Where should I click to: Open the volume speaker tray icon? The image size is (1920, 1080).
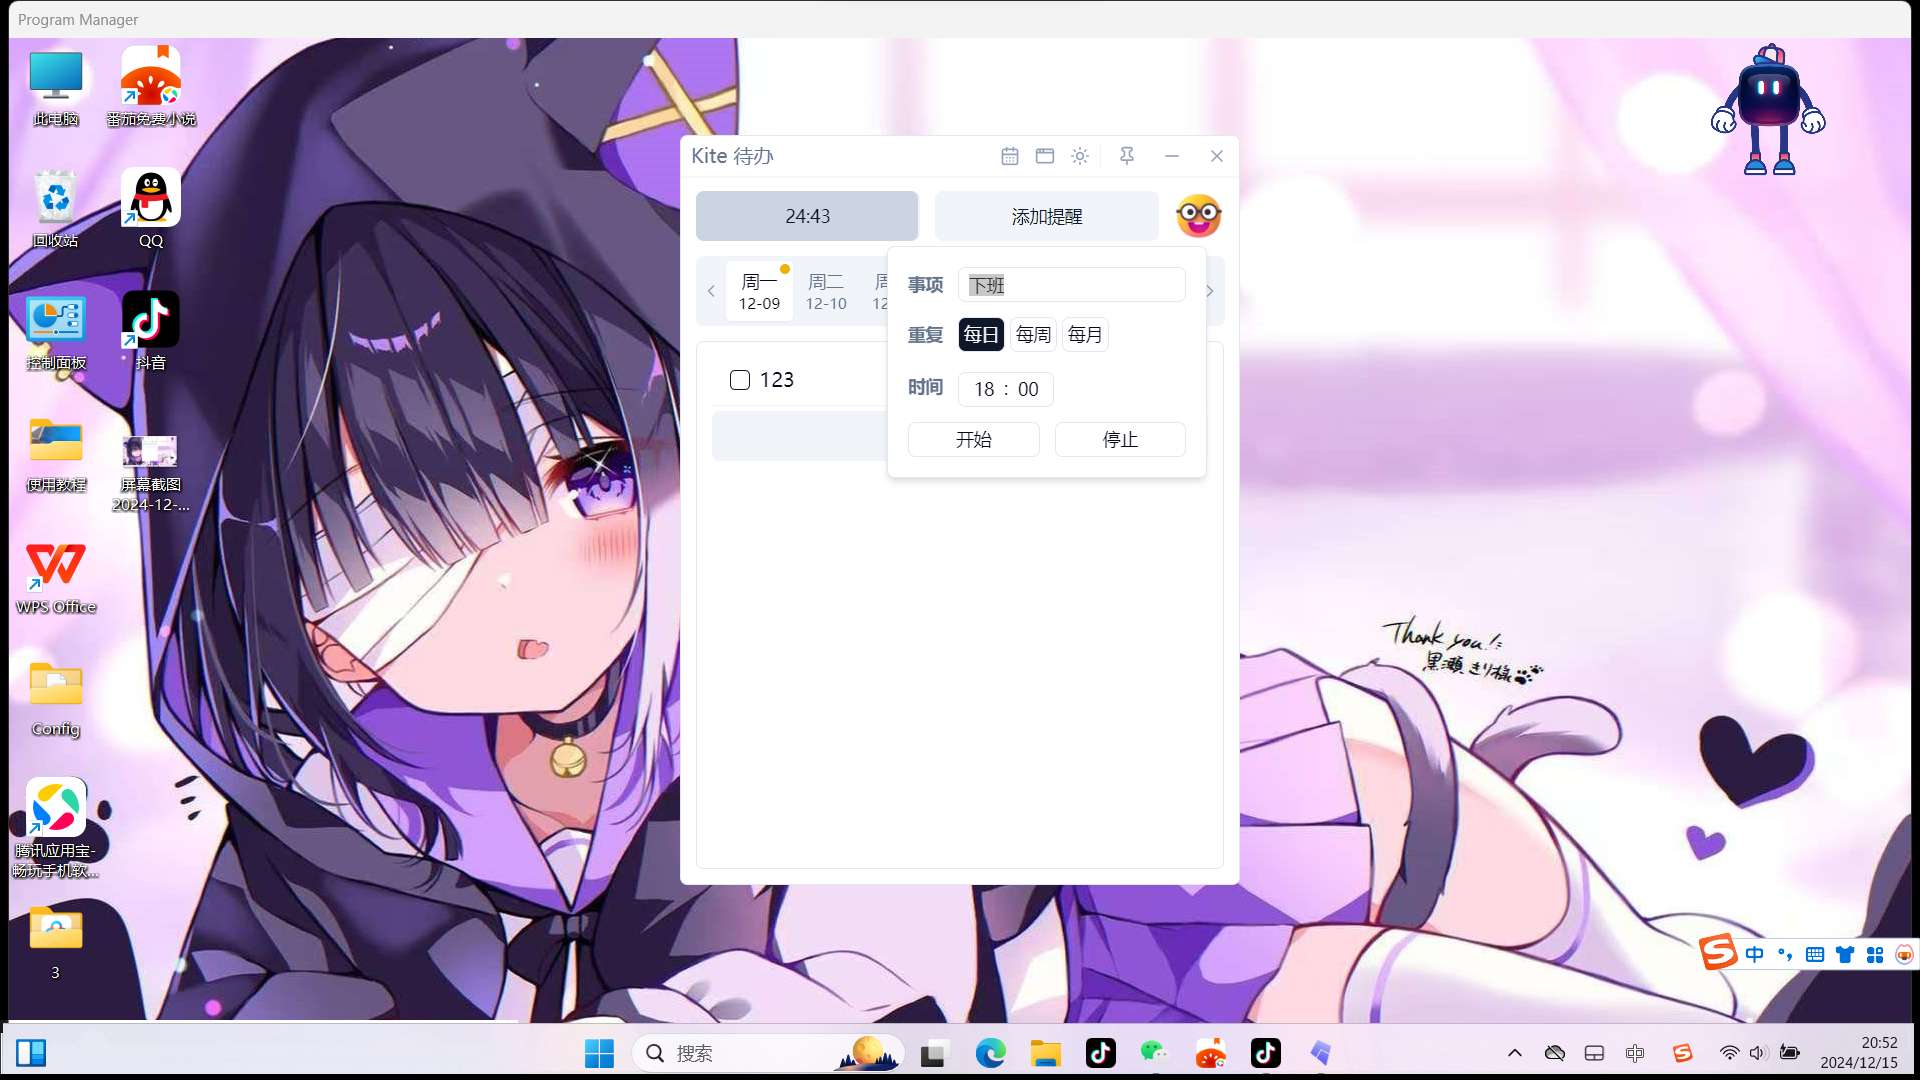click(x=1759, y=1053)
